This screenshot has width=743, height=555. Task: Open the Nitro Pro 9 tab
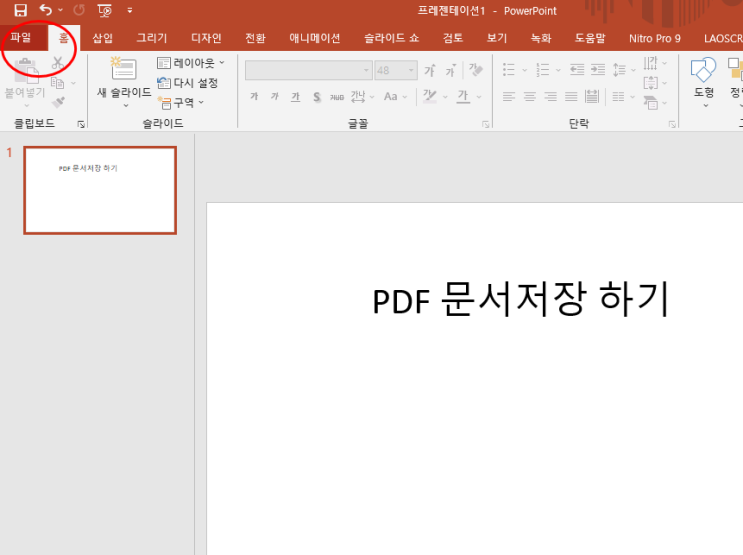click(654, 38)
